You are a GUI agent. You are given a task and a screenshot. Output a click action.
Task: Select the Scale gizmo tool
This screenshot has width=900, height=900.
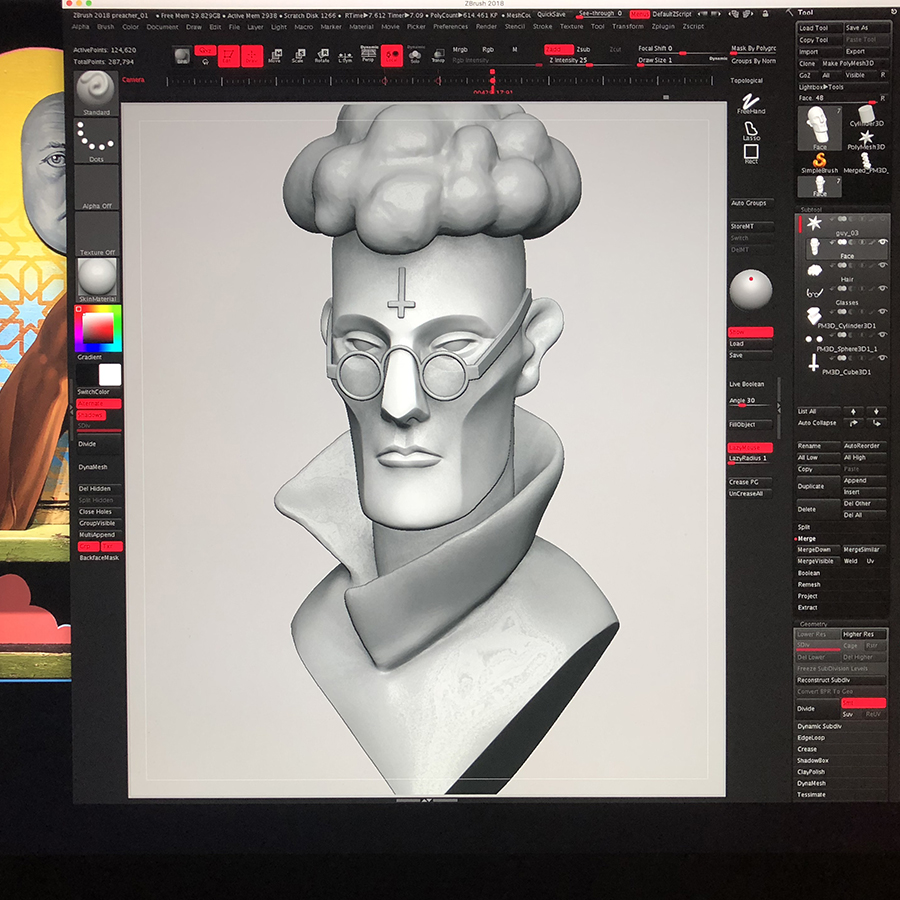point(298,56)
